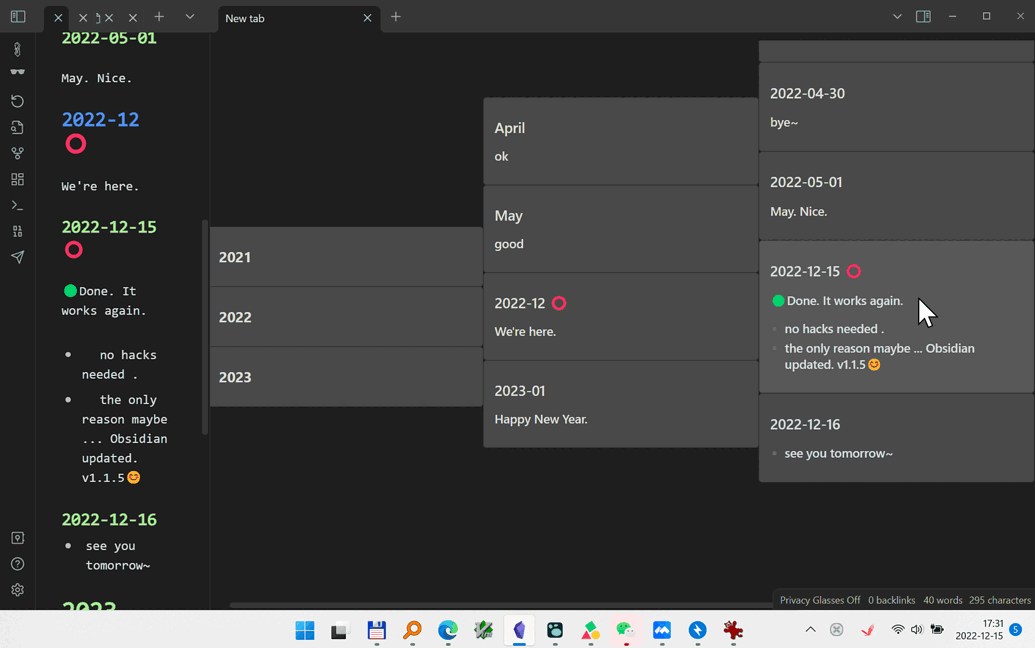Toggle Privacy Glasses Off in status bar
The width and height of the screenshot is (1035, 648).
(x=819, y=600)
